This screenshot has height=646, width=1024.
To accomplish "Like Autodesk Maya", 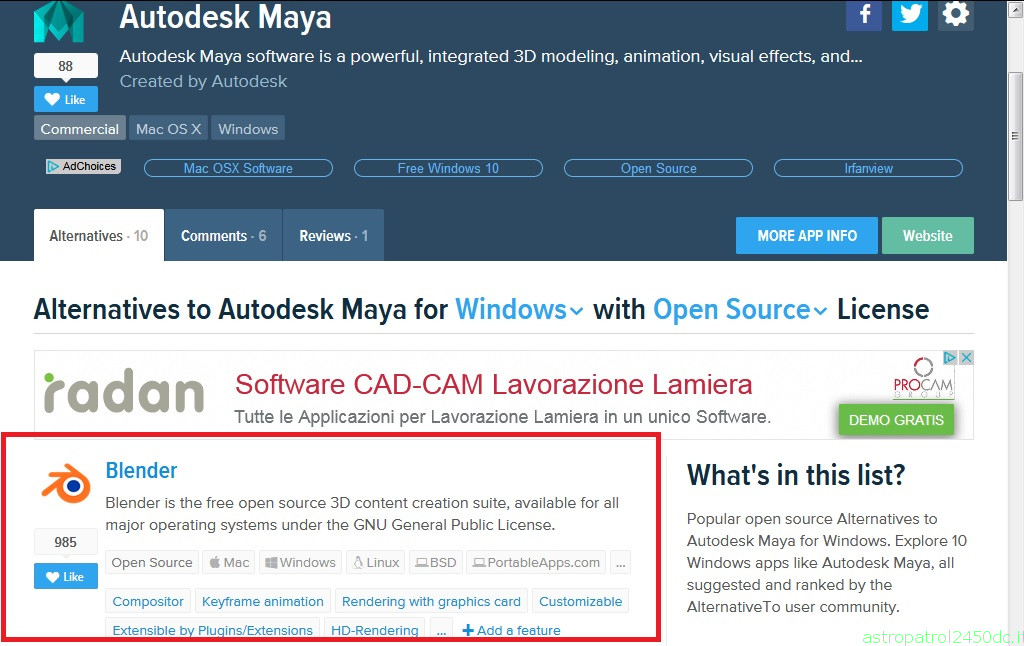I will pyautogui.click(x=66, y=99).
